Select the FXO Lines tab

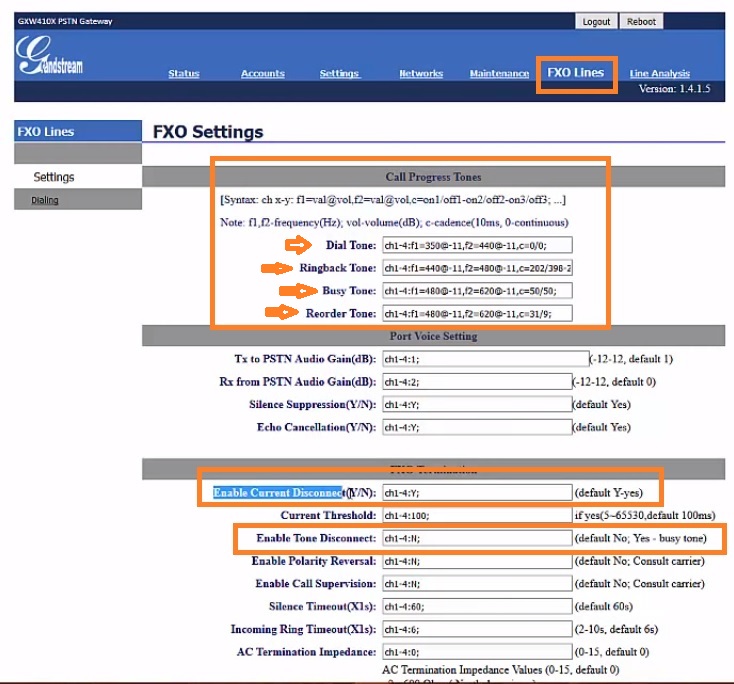(575, 73)
